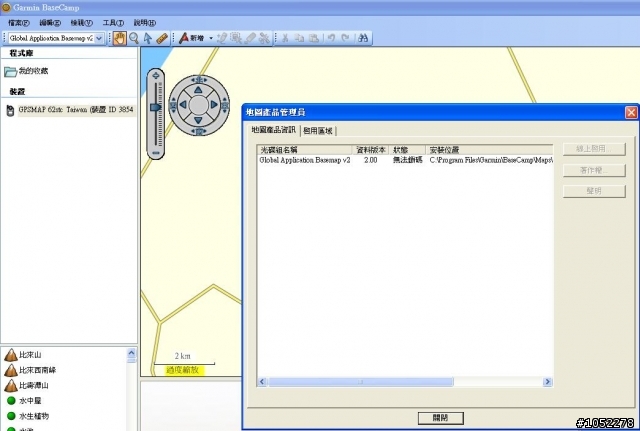This screenshot has height=431, width=640.
Task: Click the dotted-box insert tool icon
Action: point(236,38)
